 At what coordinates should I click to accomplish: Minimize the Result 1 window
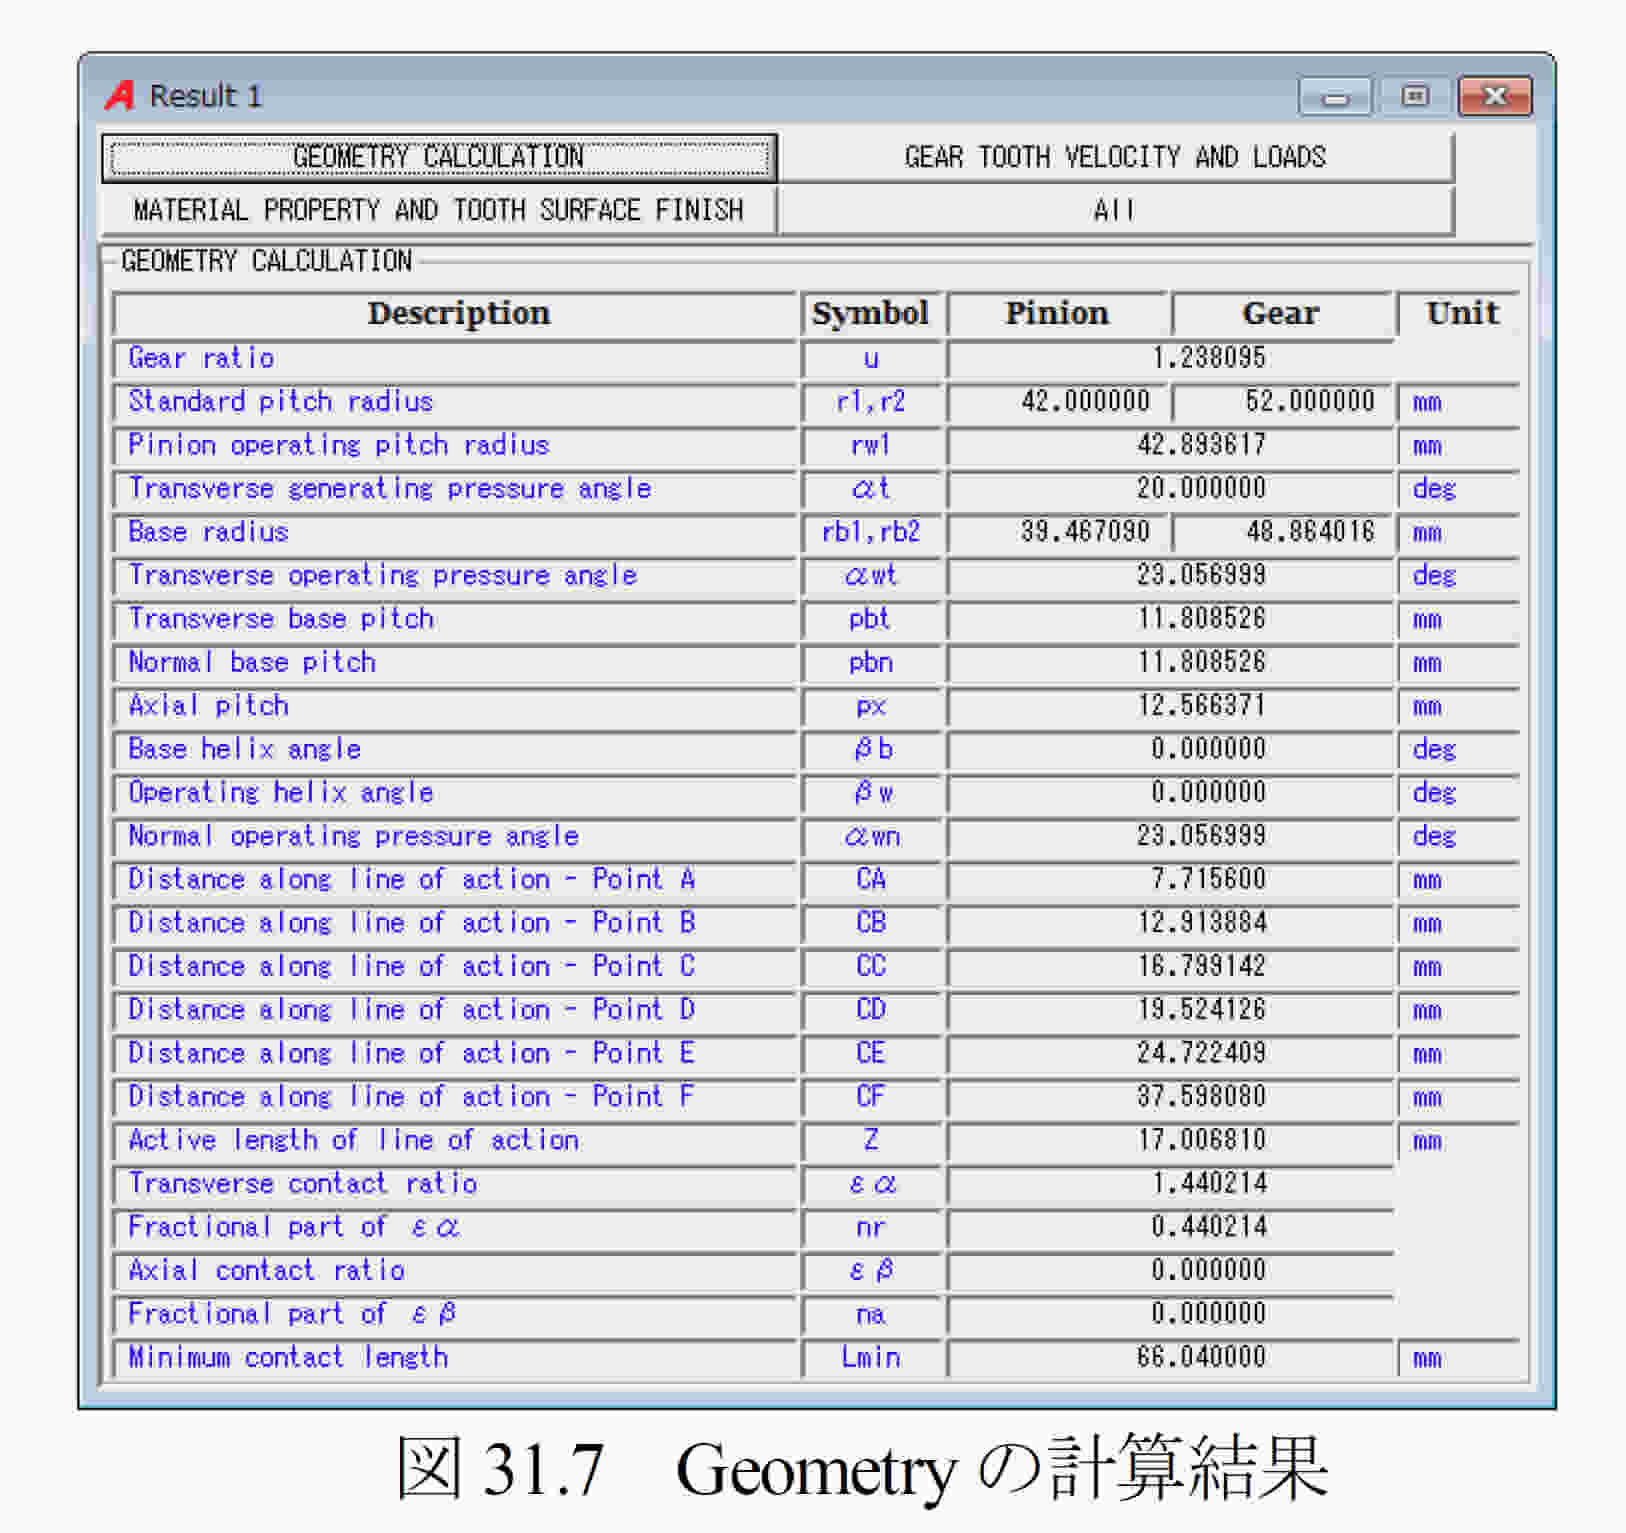pos(1335,97)
